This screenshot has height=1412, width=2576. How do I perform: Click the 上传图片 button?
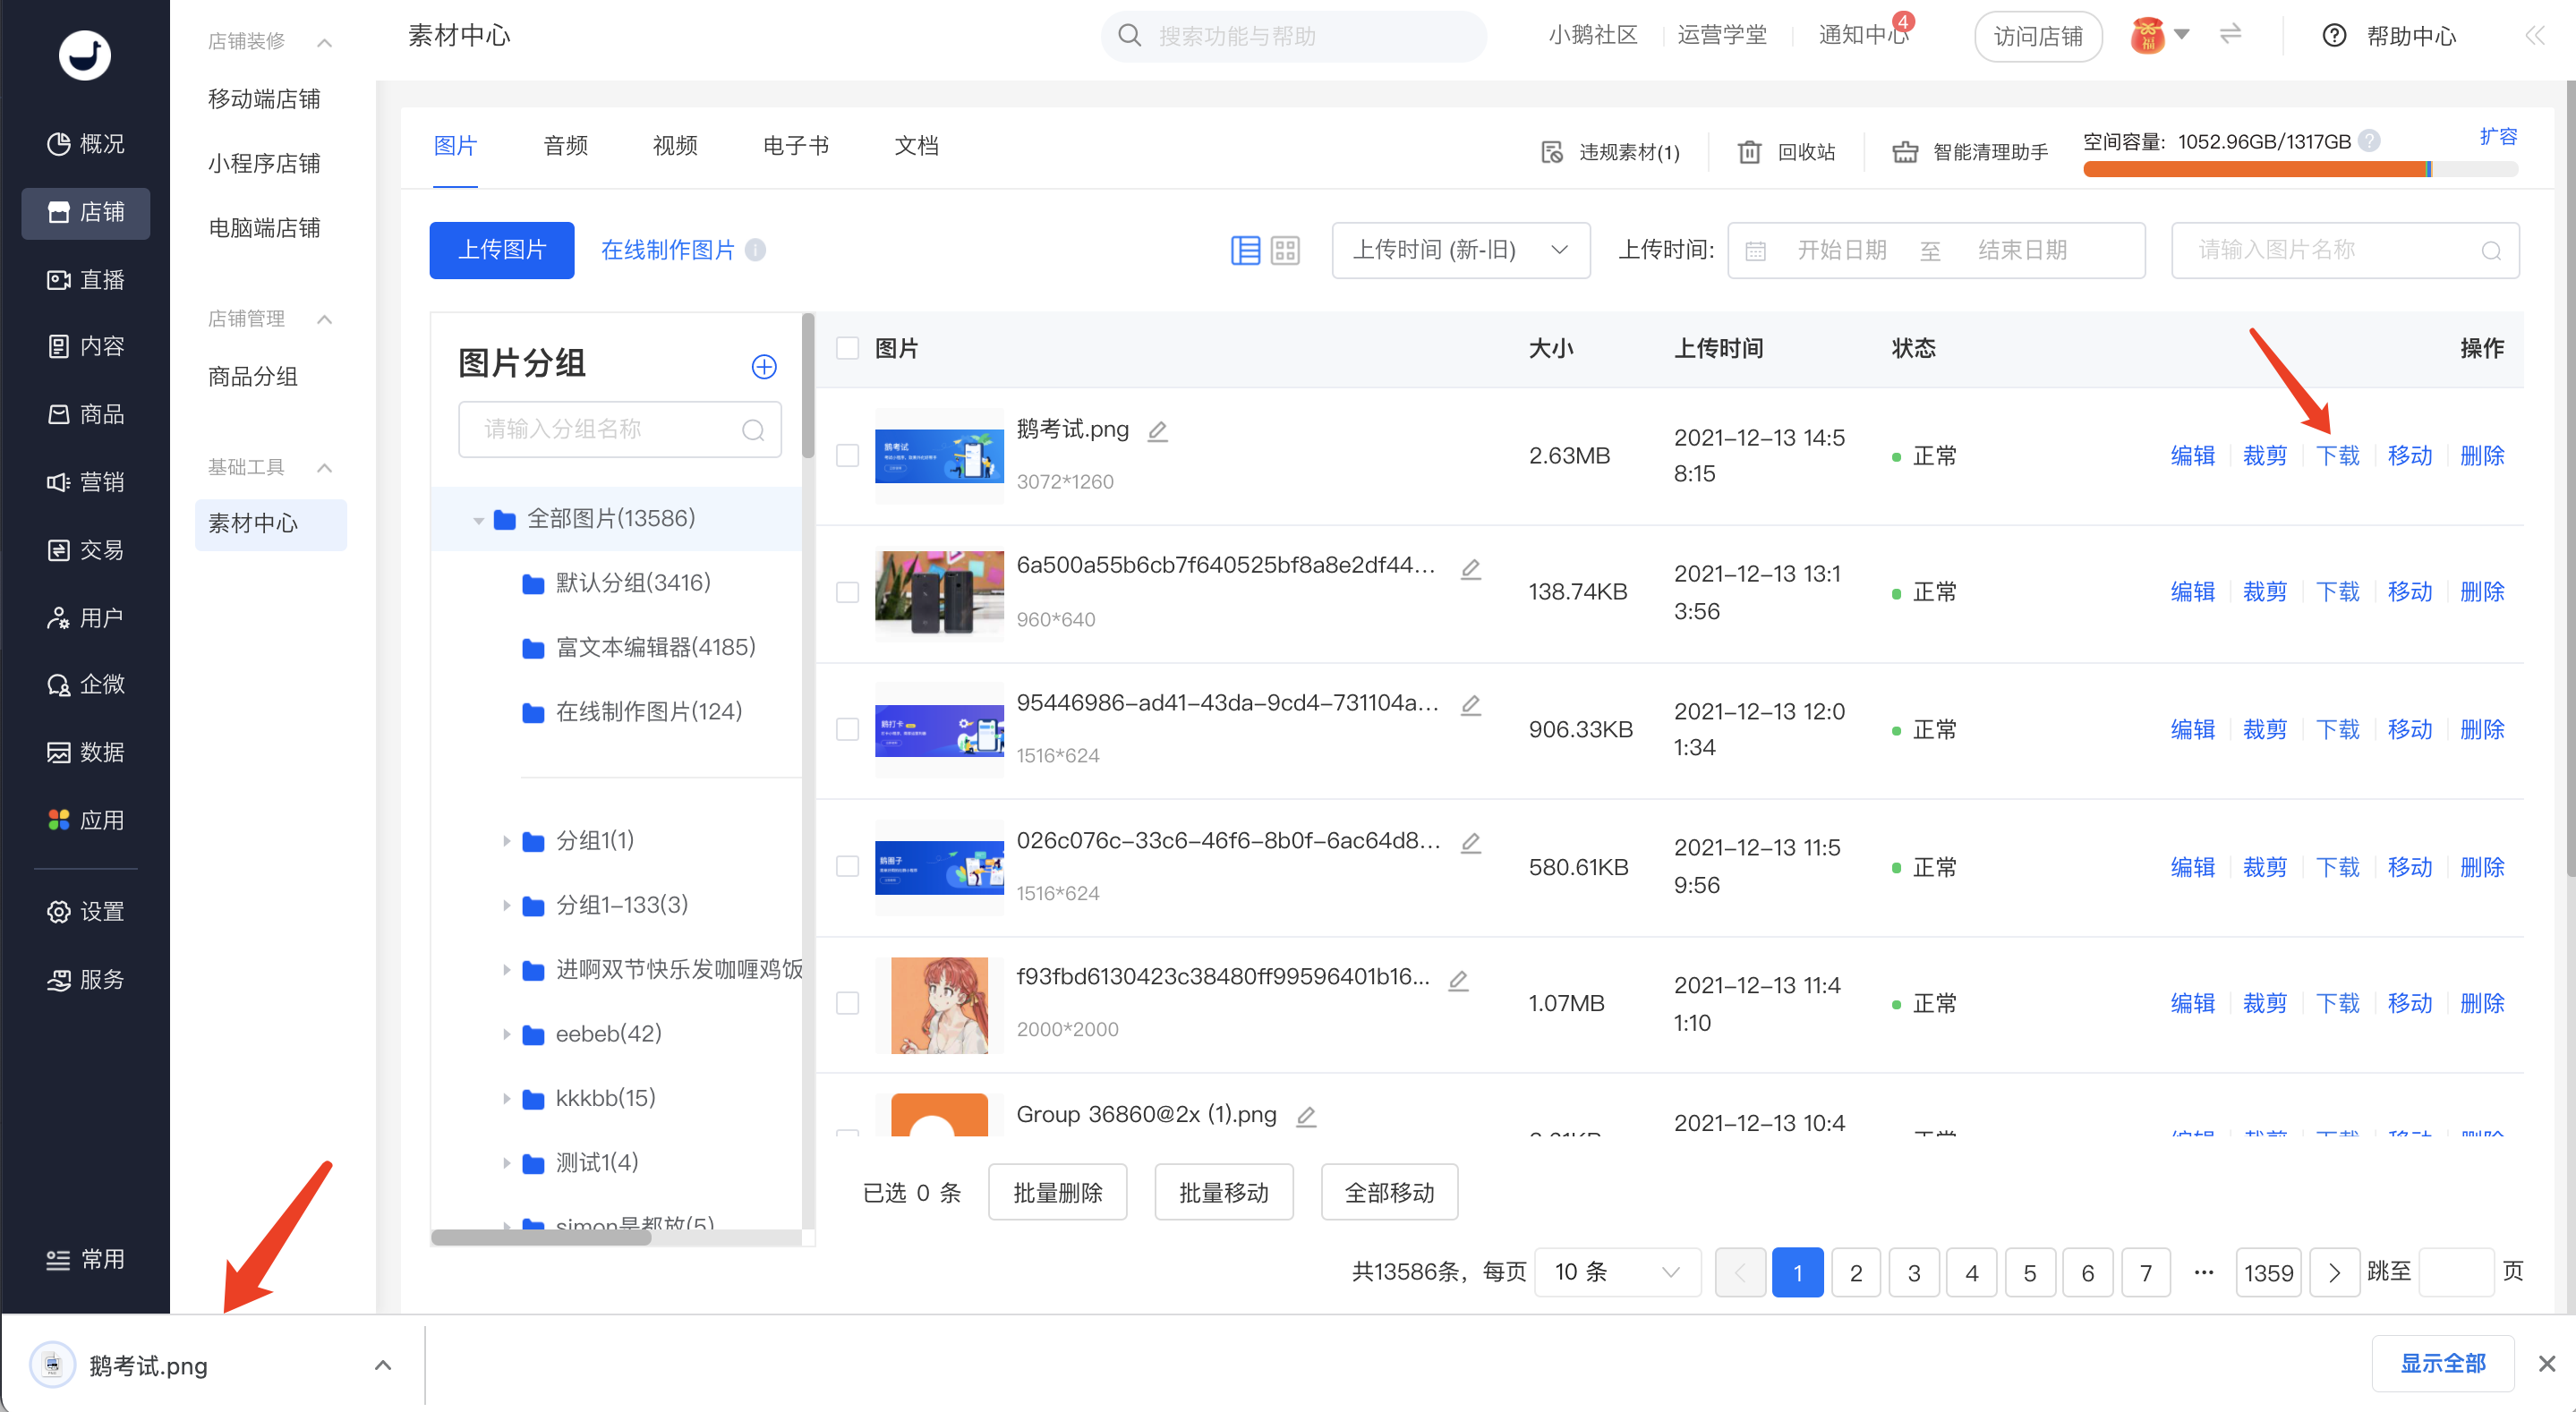click(x=502, y=250)
